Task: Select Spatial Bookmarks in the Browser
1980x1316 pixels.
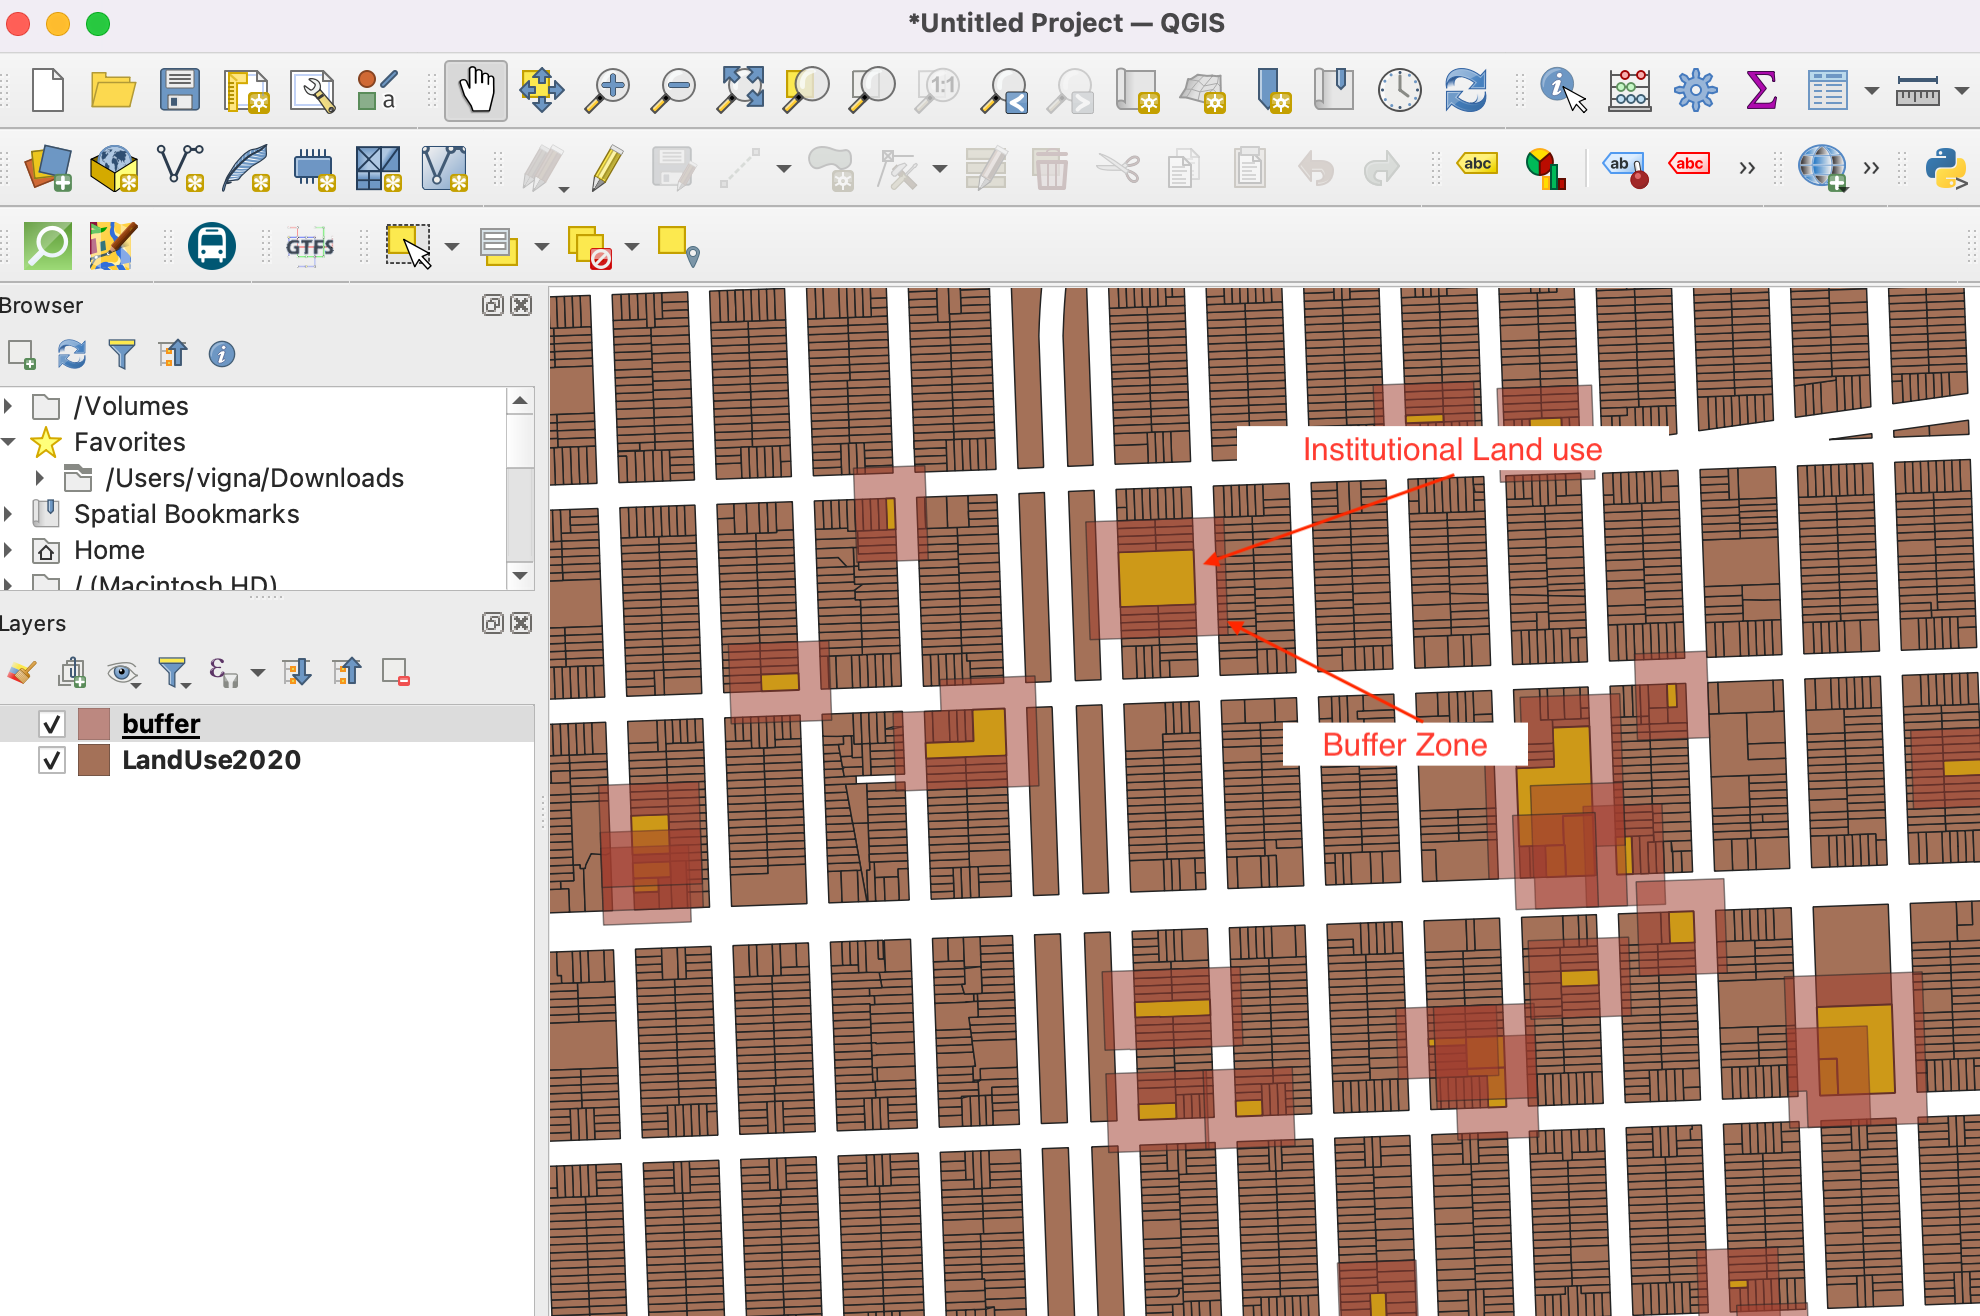Action: pyautogui.click(x=186, y=514)
